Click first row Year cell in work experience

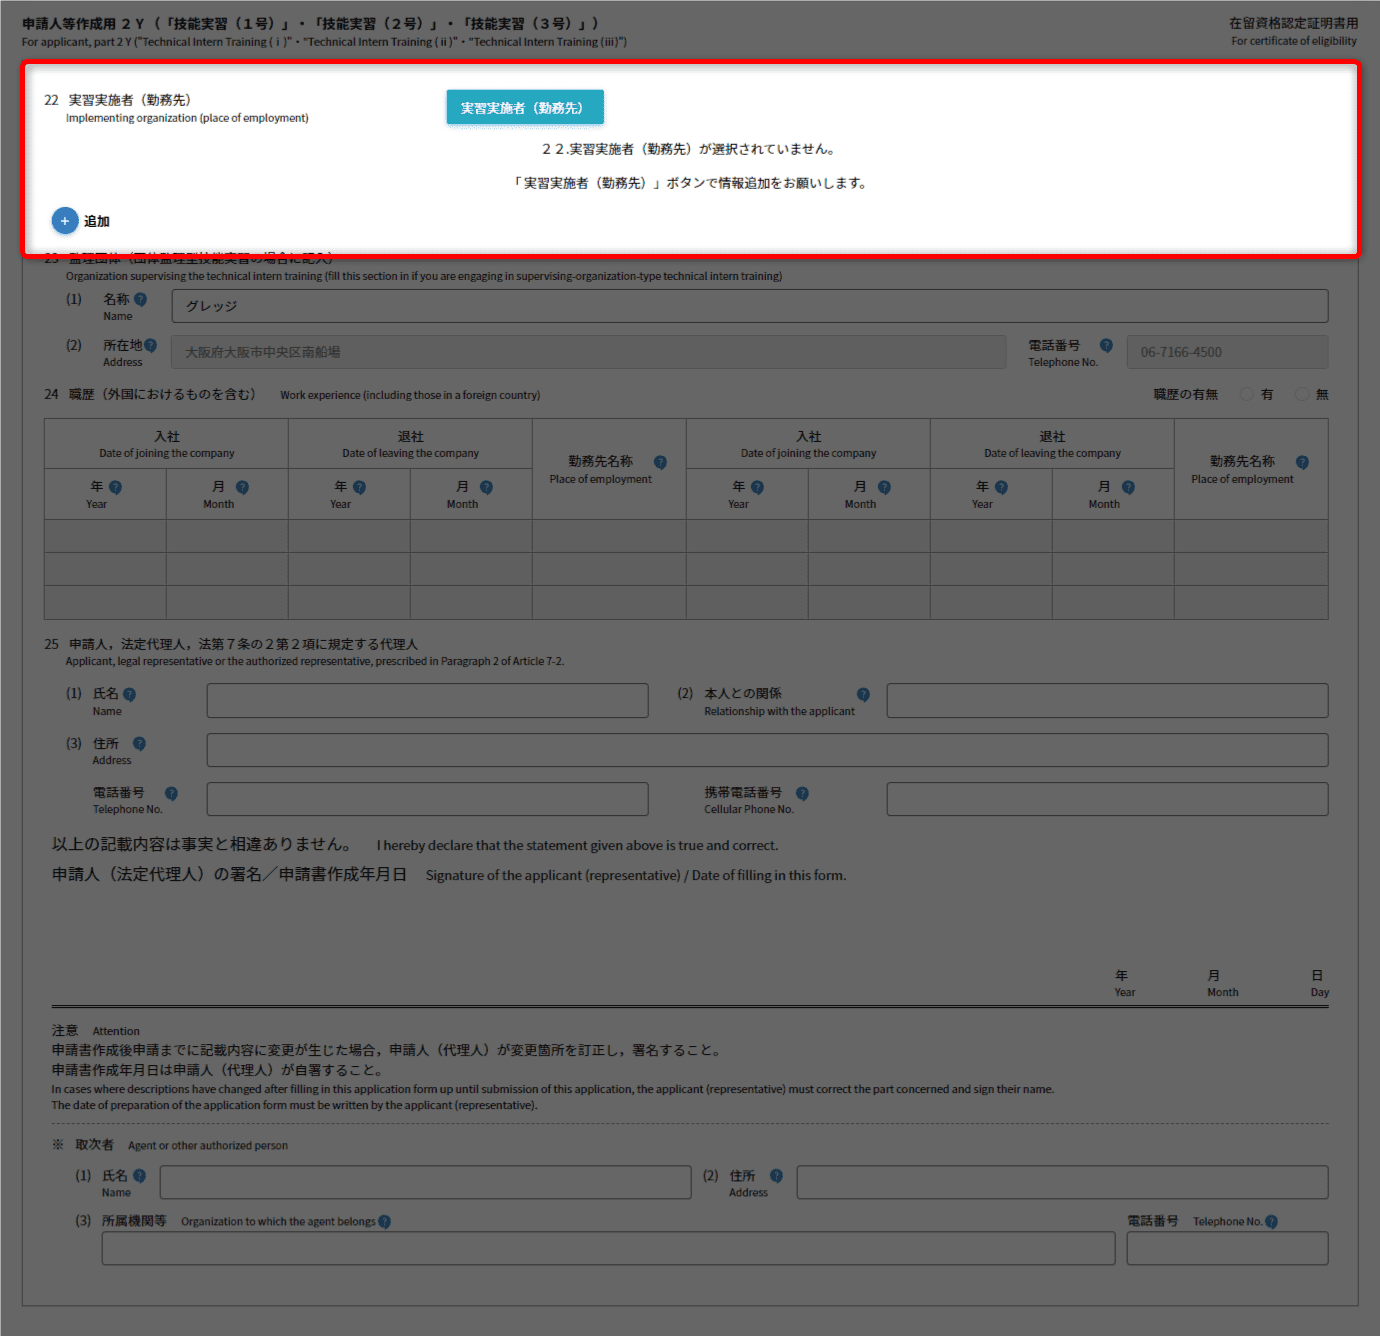[105, 536]
